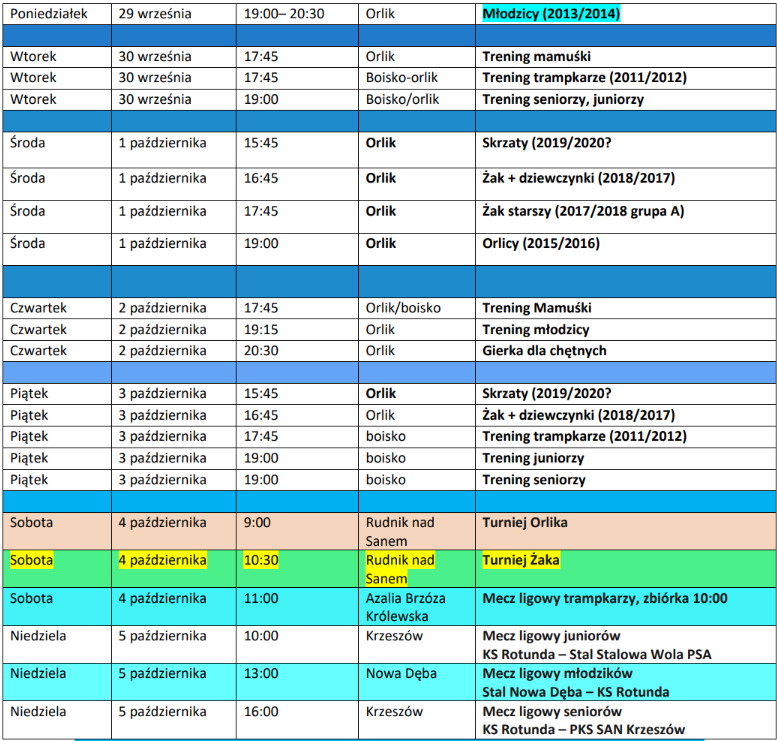
Task: Click the highlighted 10:30 time cell
Action: pyautogui.click(x=261, y=561)
